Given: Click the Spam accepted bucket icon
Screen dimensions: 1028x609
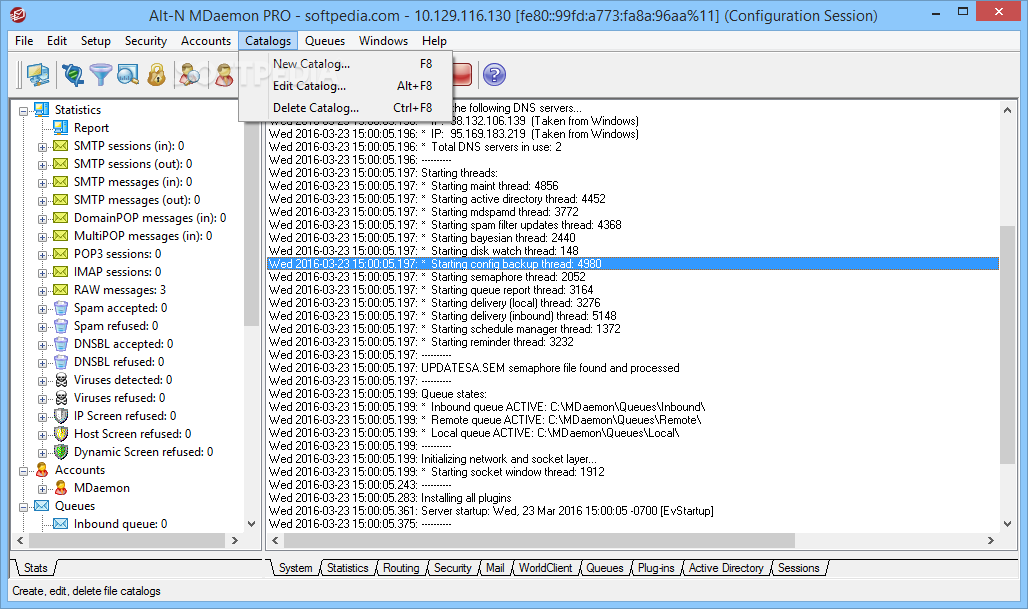Looking at the screenshot, I should pyautogui.click(x=61, y=307).
